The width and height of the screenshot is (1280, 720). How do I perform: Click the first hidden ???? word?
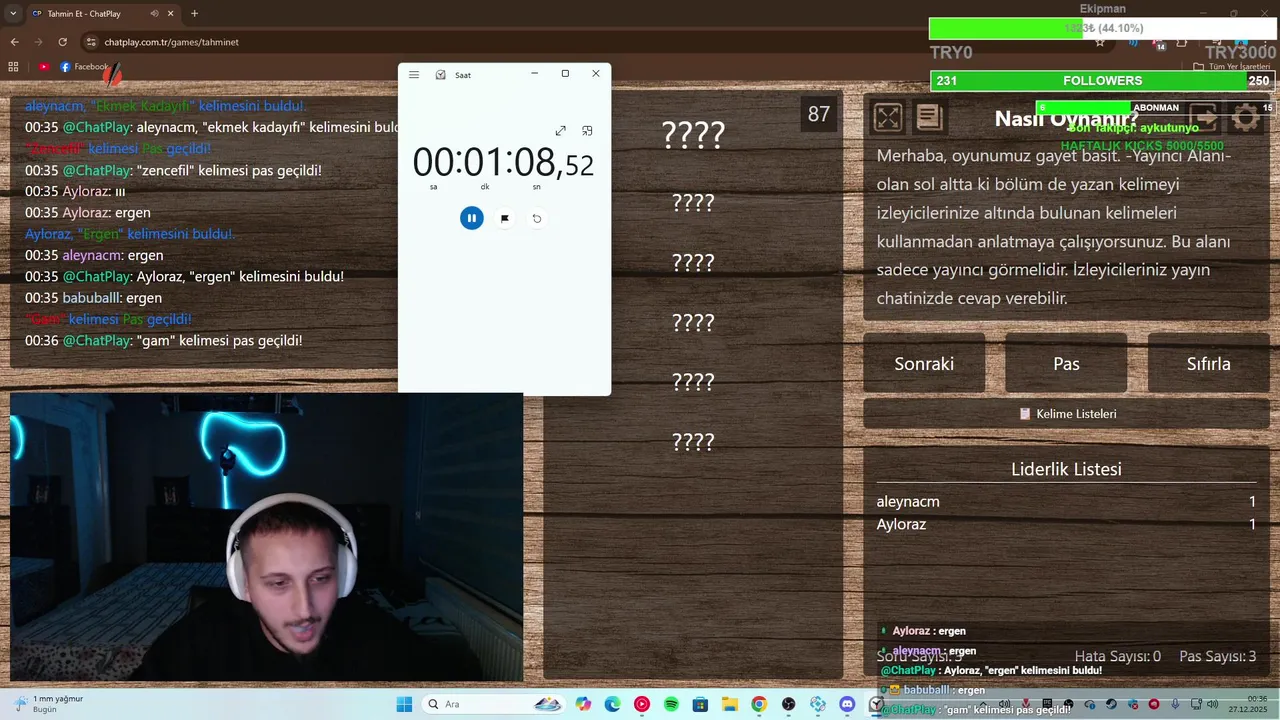(693, 134)
